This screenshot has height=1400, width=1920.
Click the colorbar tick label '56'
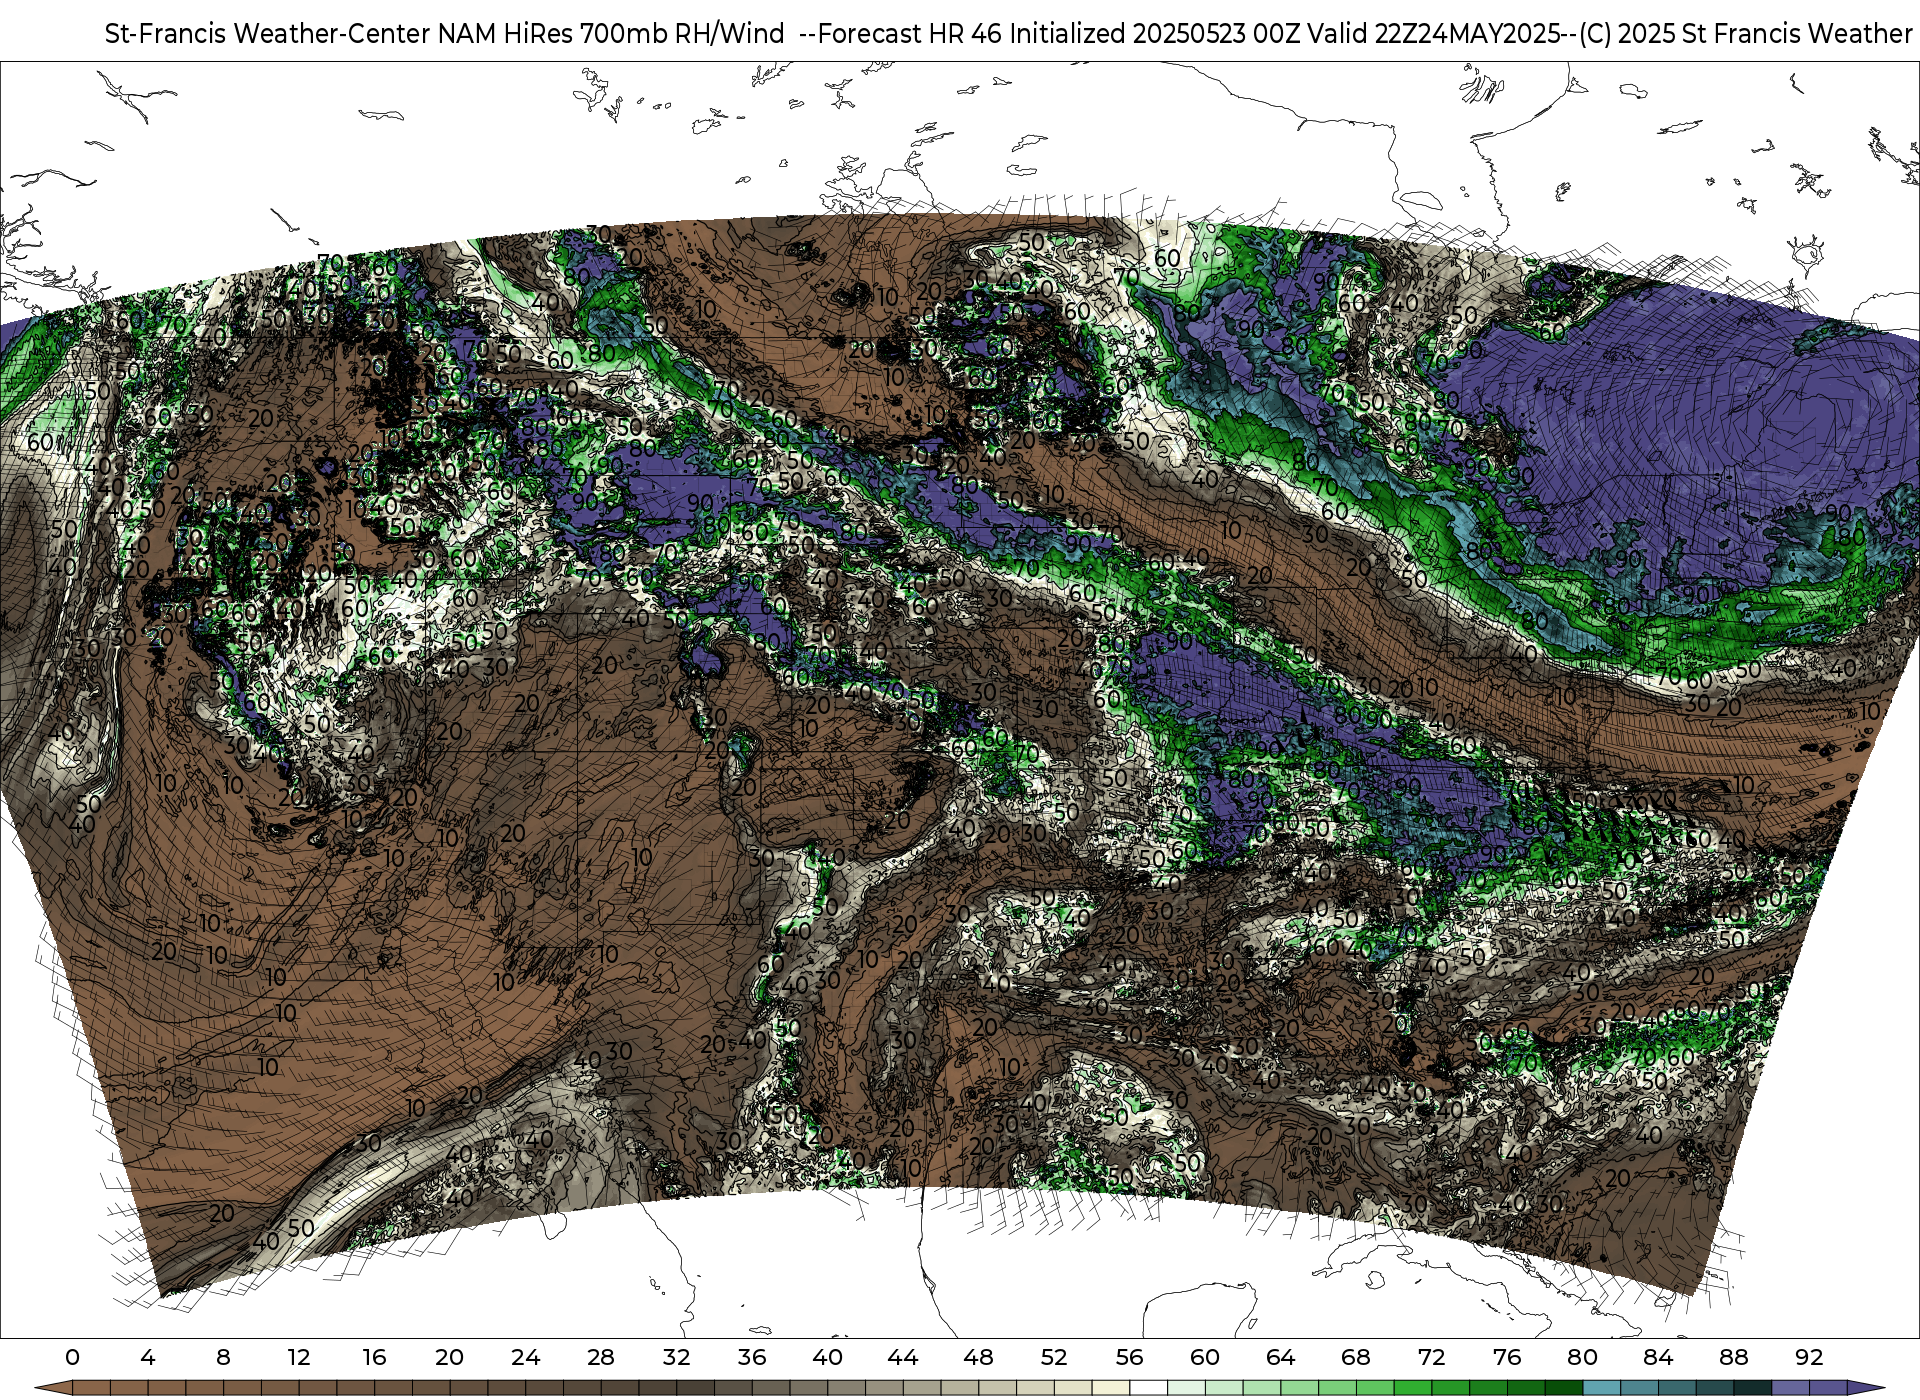[1129, 1357]
